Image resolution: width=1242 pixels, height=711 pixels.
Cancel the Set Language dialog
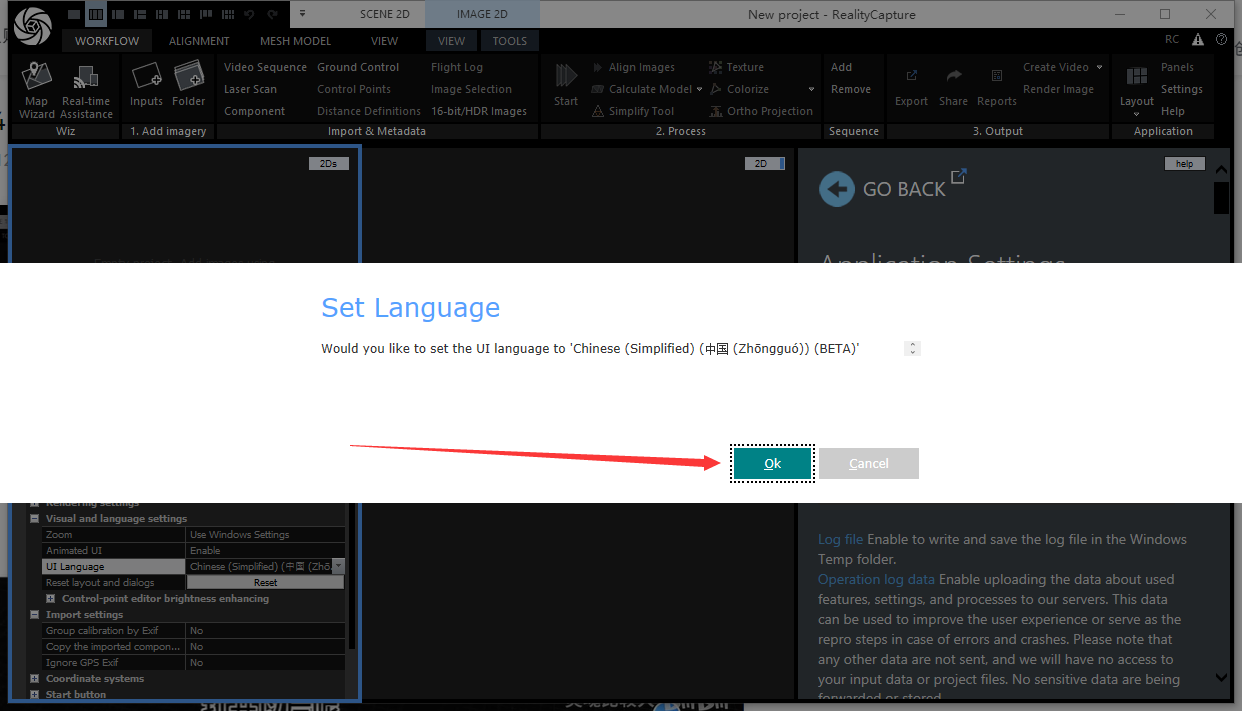[x=869, y=463]
